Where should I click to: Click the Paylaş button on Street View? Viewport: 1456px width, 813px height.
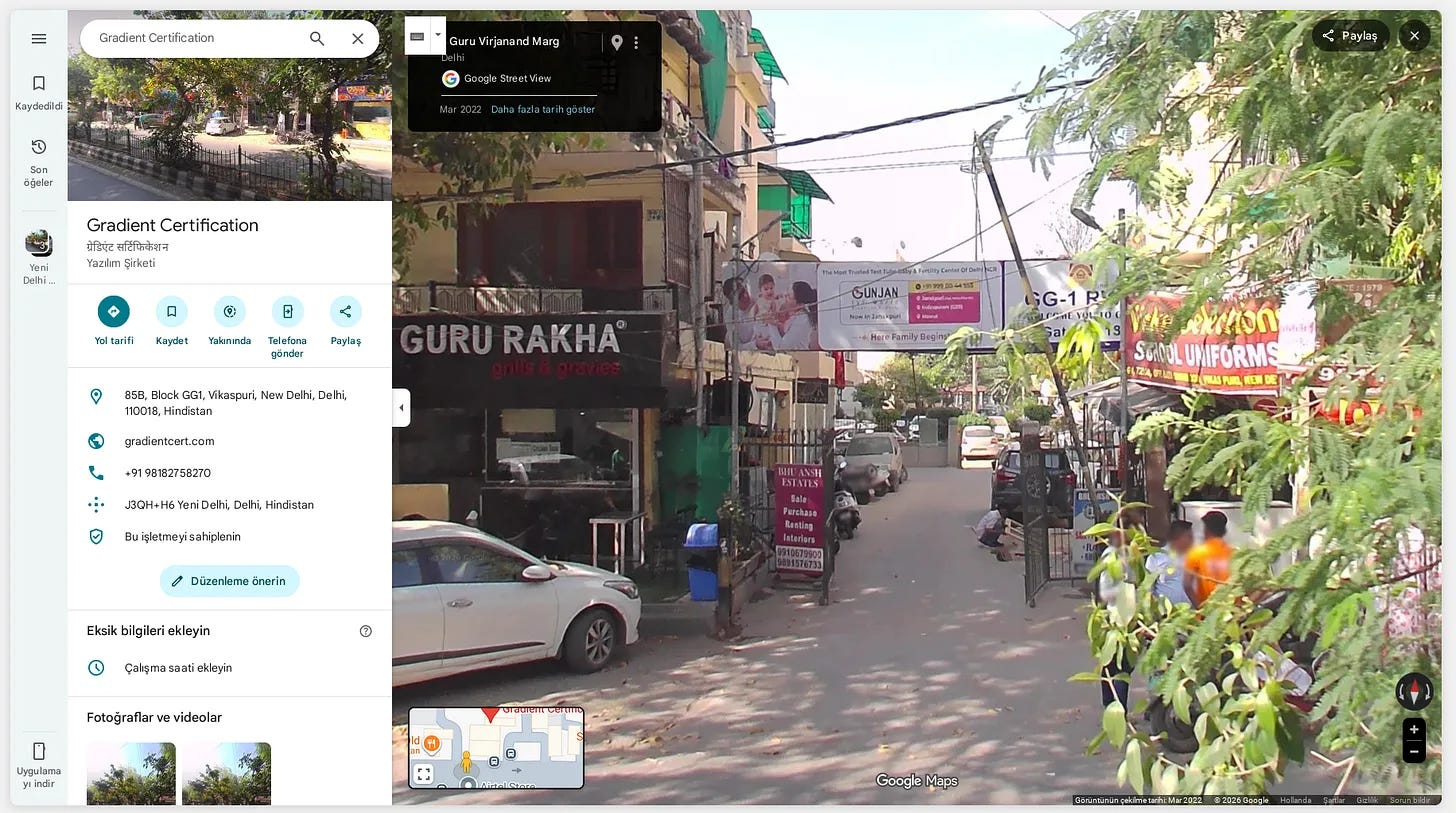pos(1350,35)
